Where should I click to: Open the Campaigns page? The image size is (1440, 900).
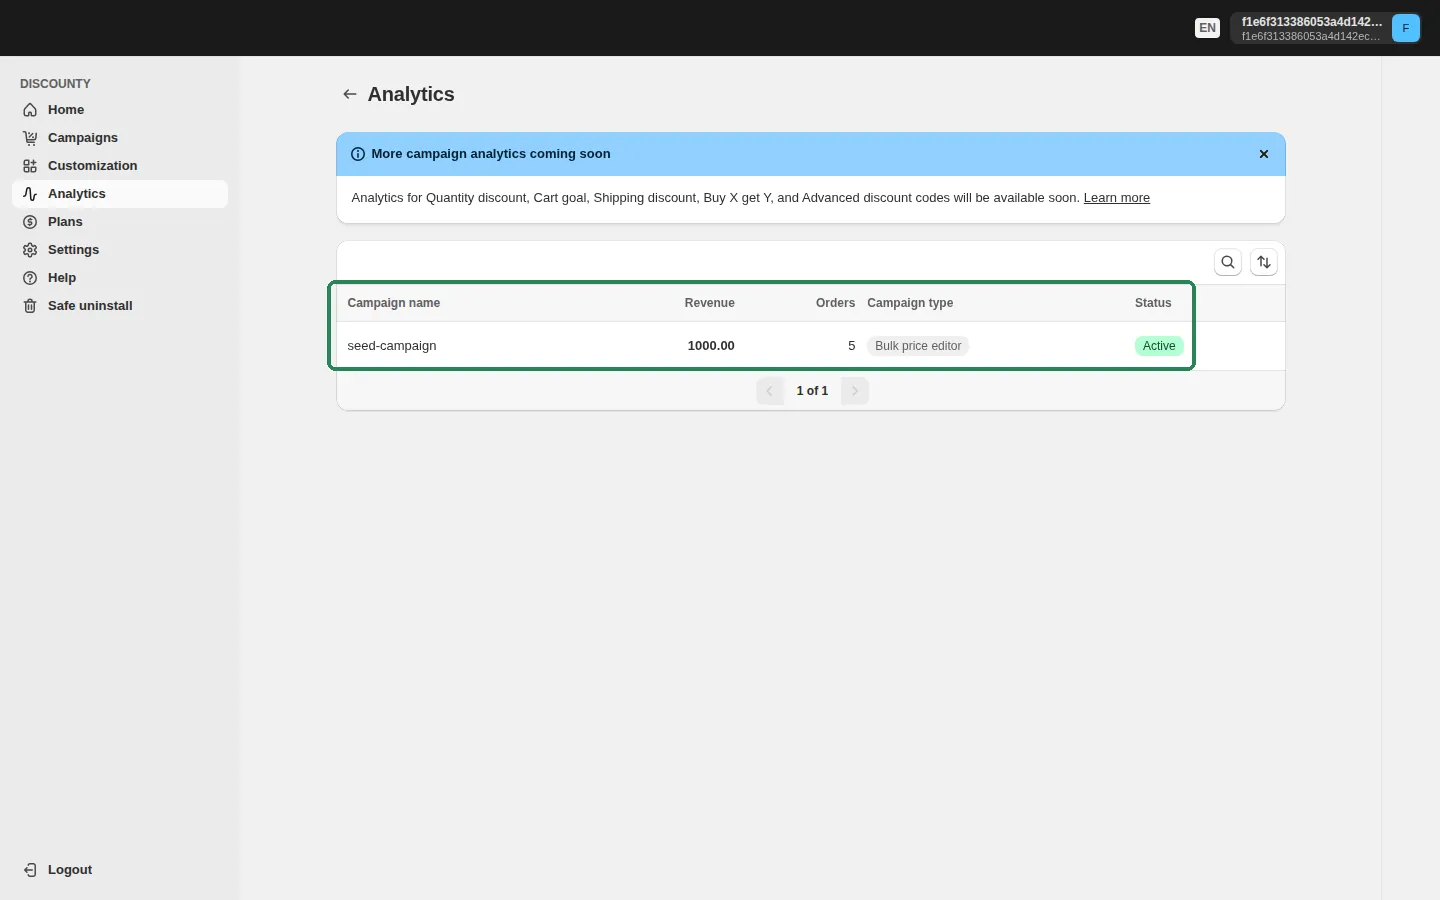[120, 138]
